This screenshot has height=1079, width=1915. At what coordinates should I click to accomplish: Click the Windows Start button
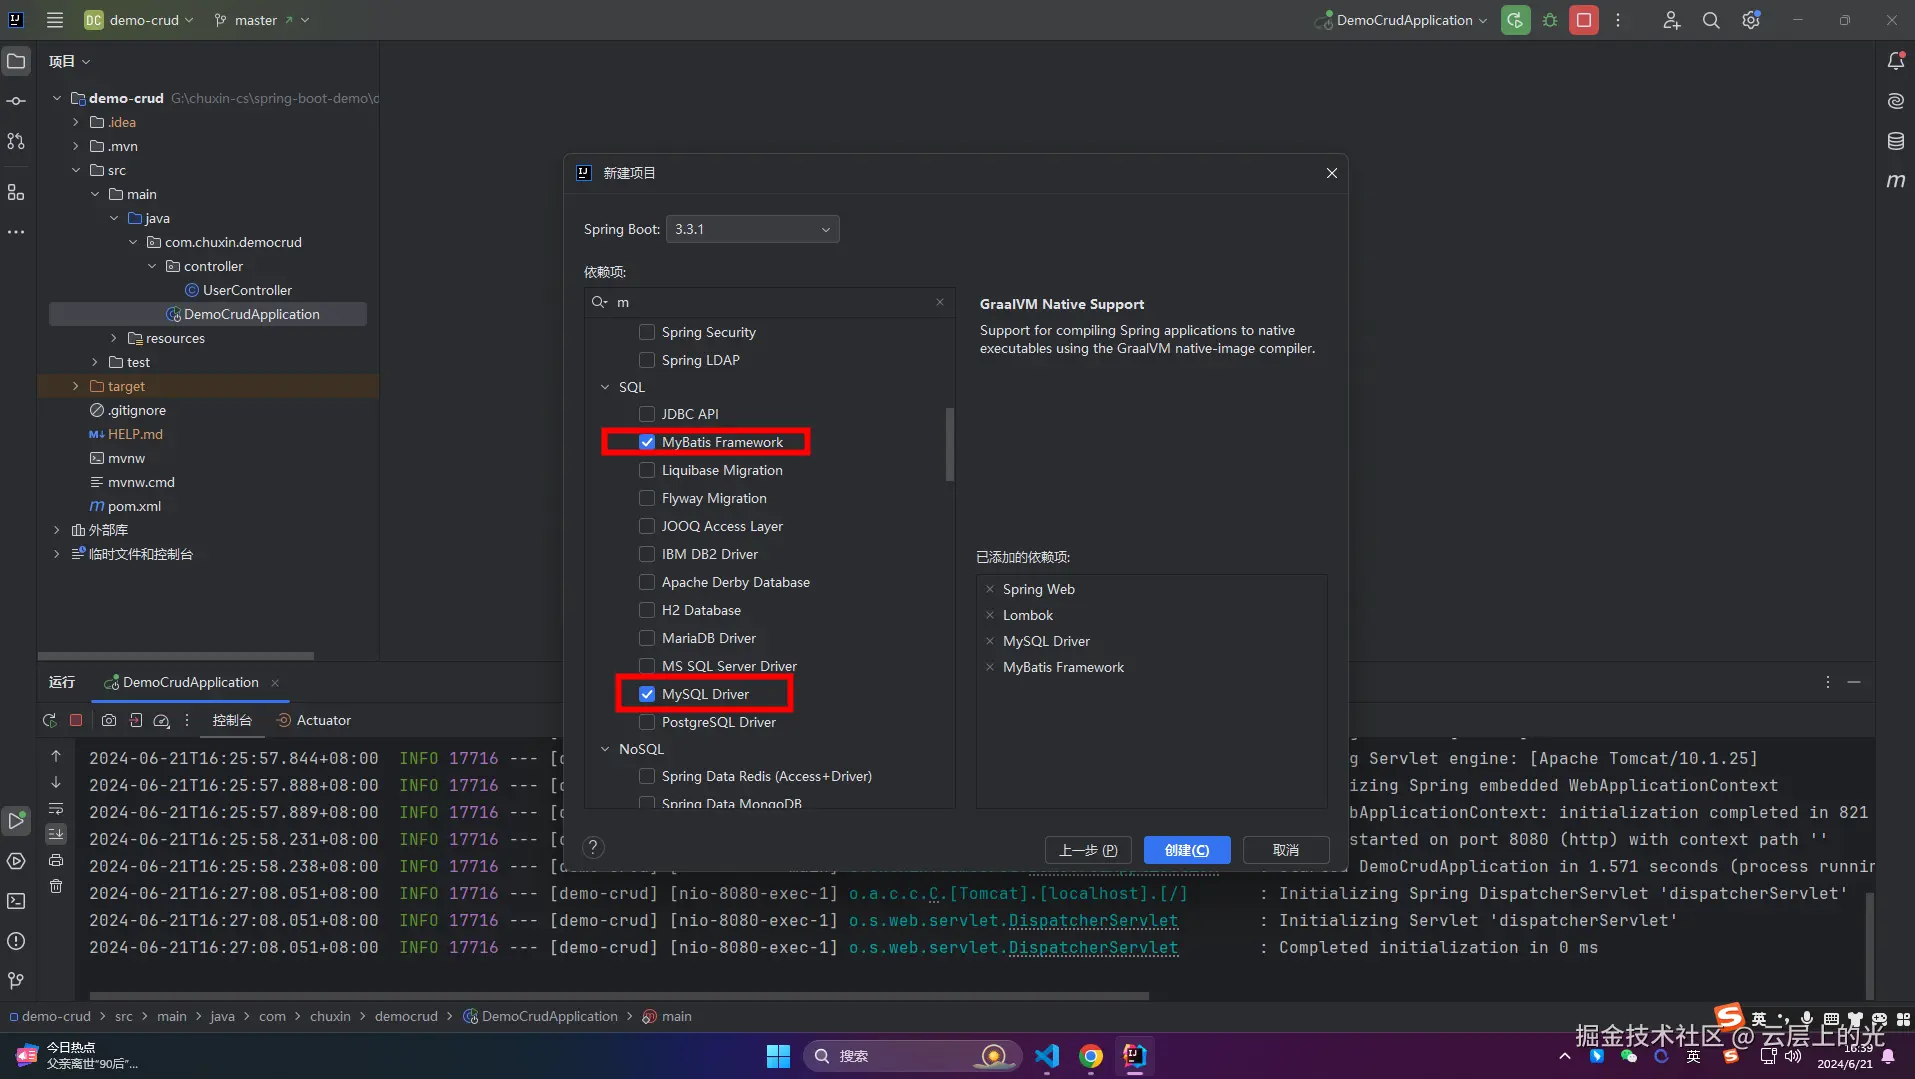(x=778, y=1056)
